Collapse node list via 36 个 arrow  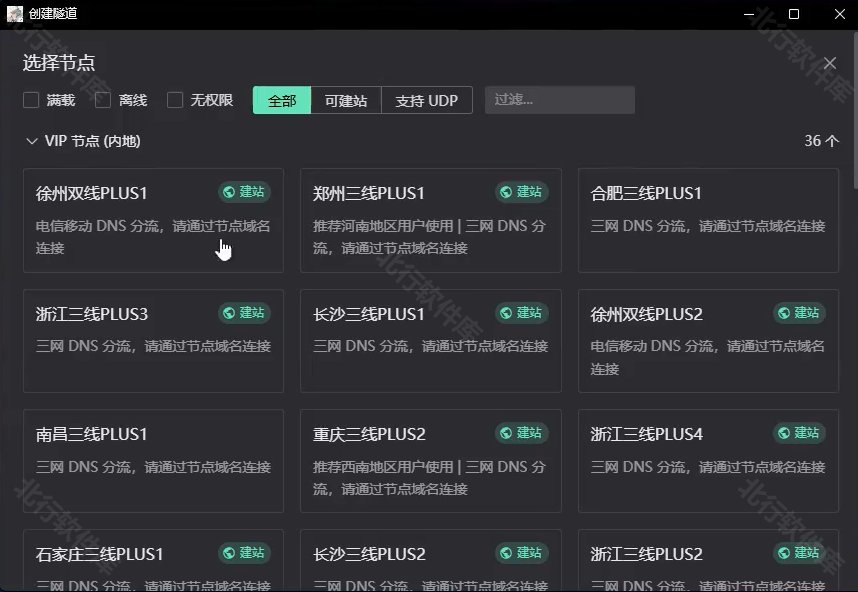point(822,141)
